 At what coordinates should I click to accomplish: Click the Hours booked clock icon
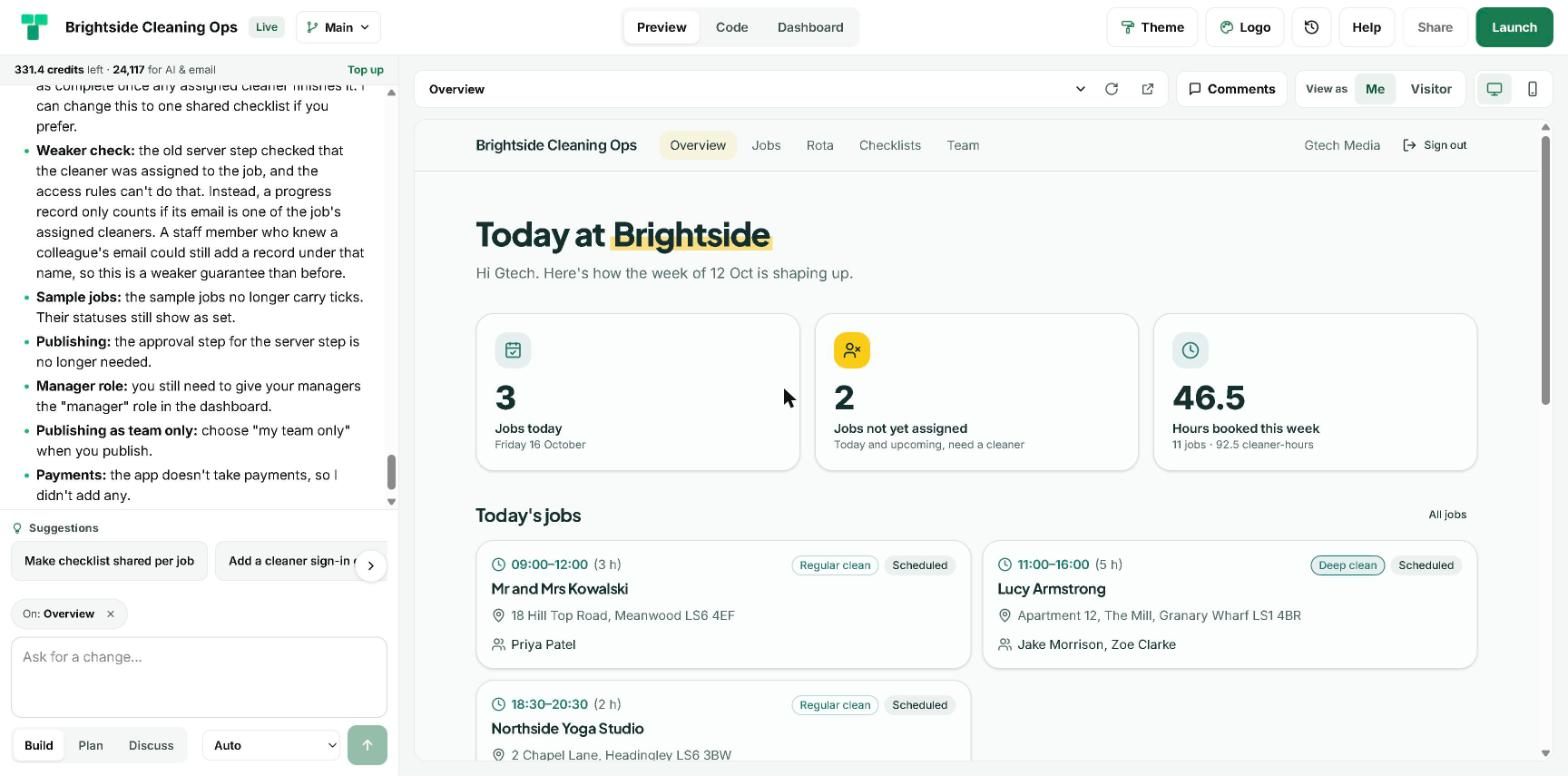point(1190,350)
